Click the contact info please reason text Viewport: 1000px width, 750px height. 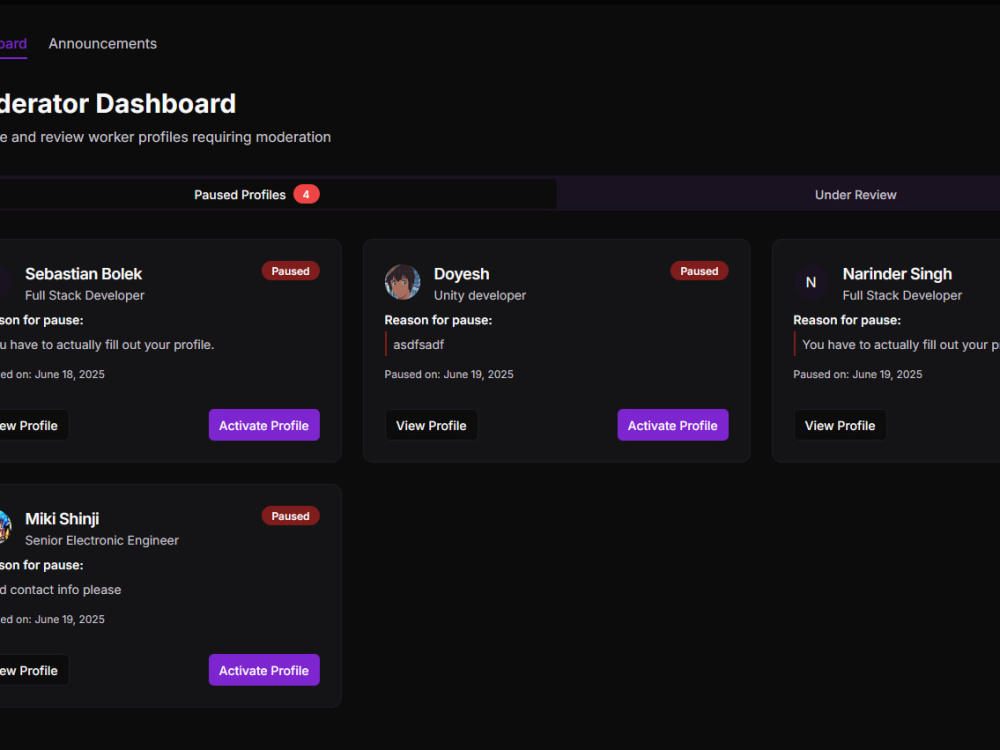point(61,589)
